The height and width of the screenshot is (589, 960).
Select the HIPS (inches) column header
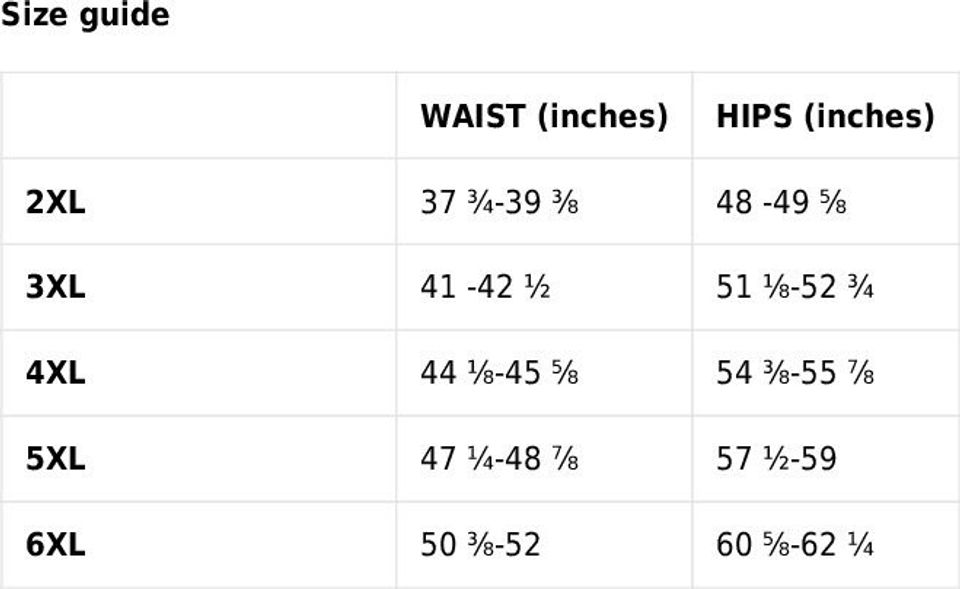825,116
